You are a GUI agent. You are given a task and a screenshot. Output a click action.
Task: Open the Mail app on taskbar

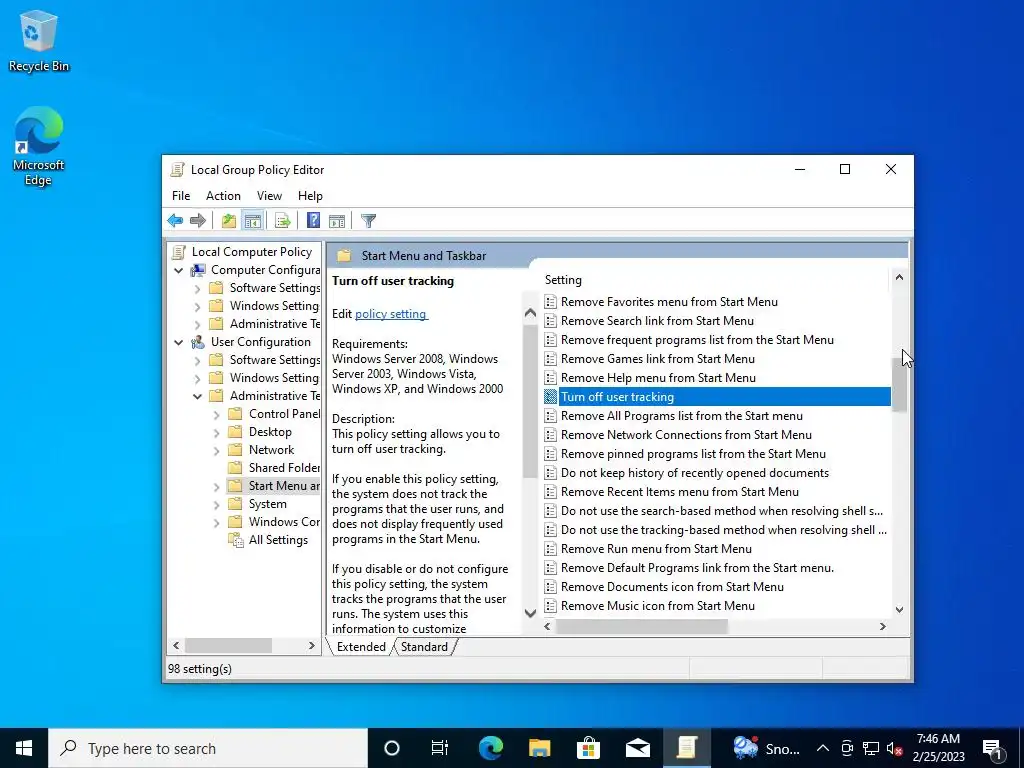637,748
